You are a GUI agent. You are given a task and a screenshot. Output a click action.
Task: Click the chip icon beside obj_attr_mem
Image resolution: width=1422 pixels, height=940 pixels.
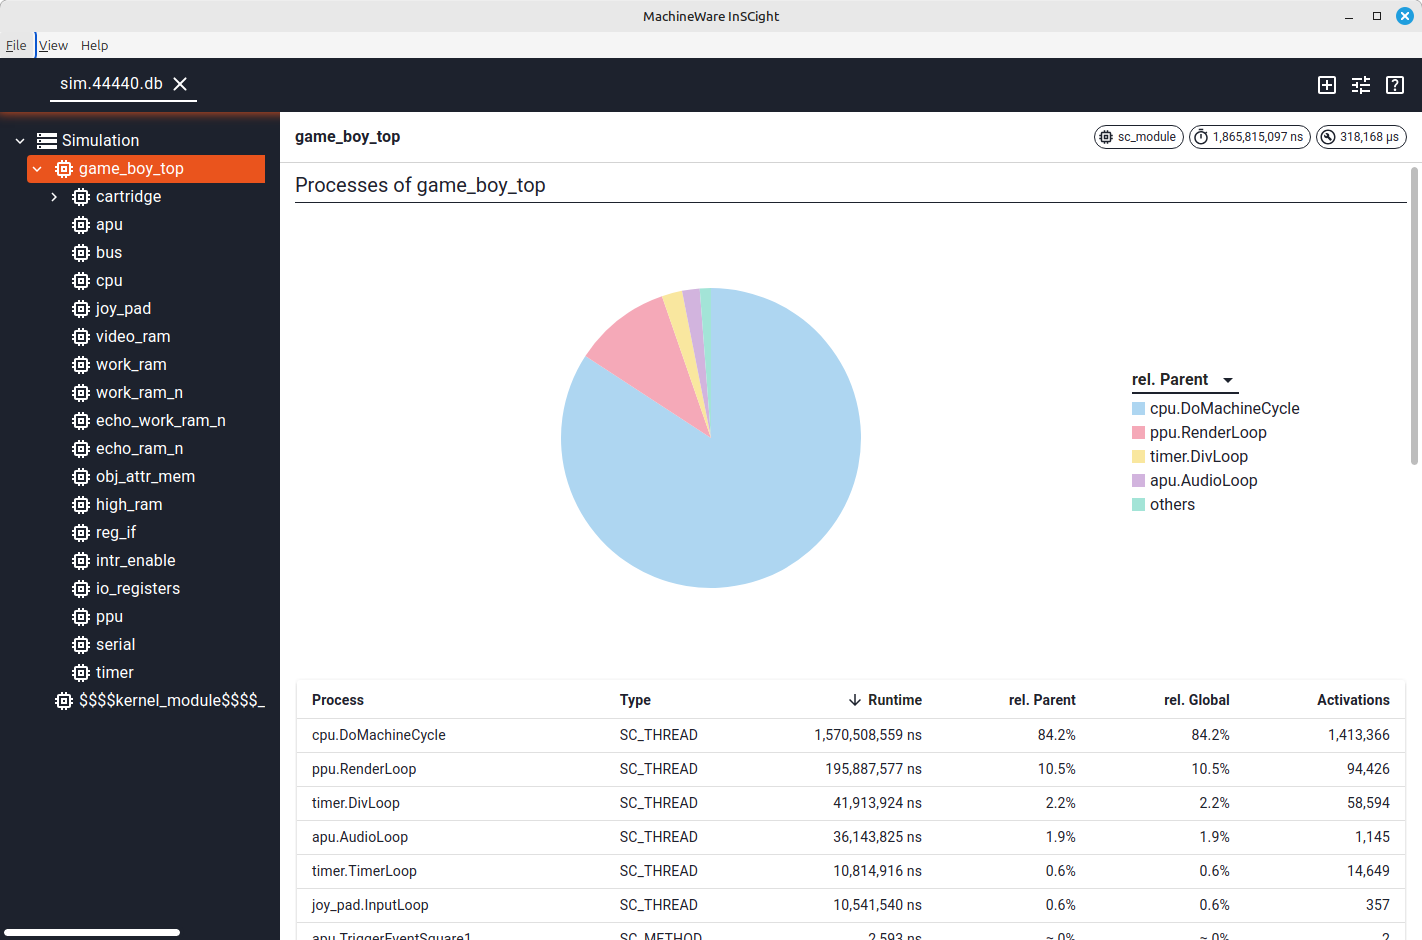81,477
